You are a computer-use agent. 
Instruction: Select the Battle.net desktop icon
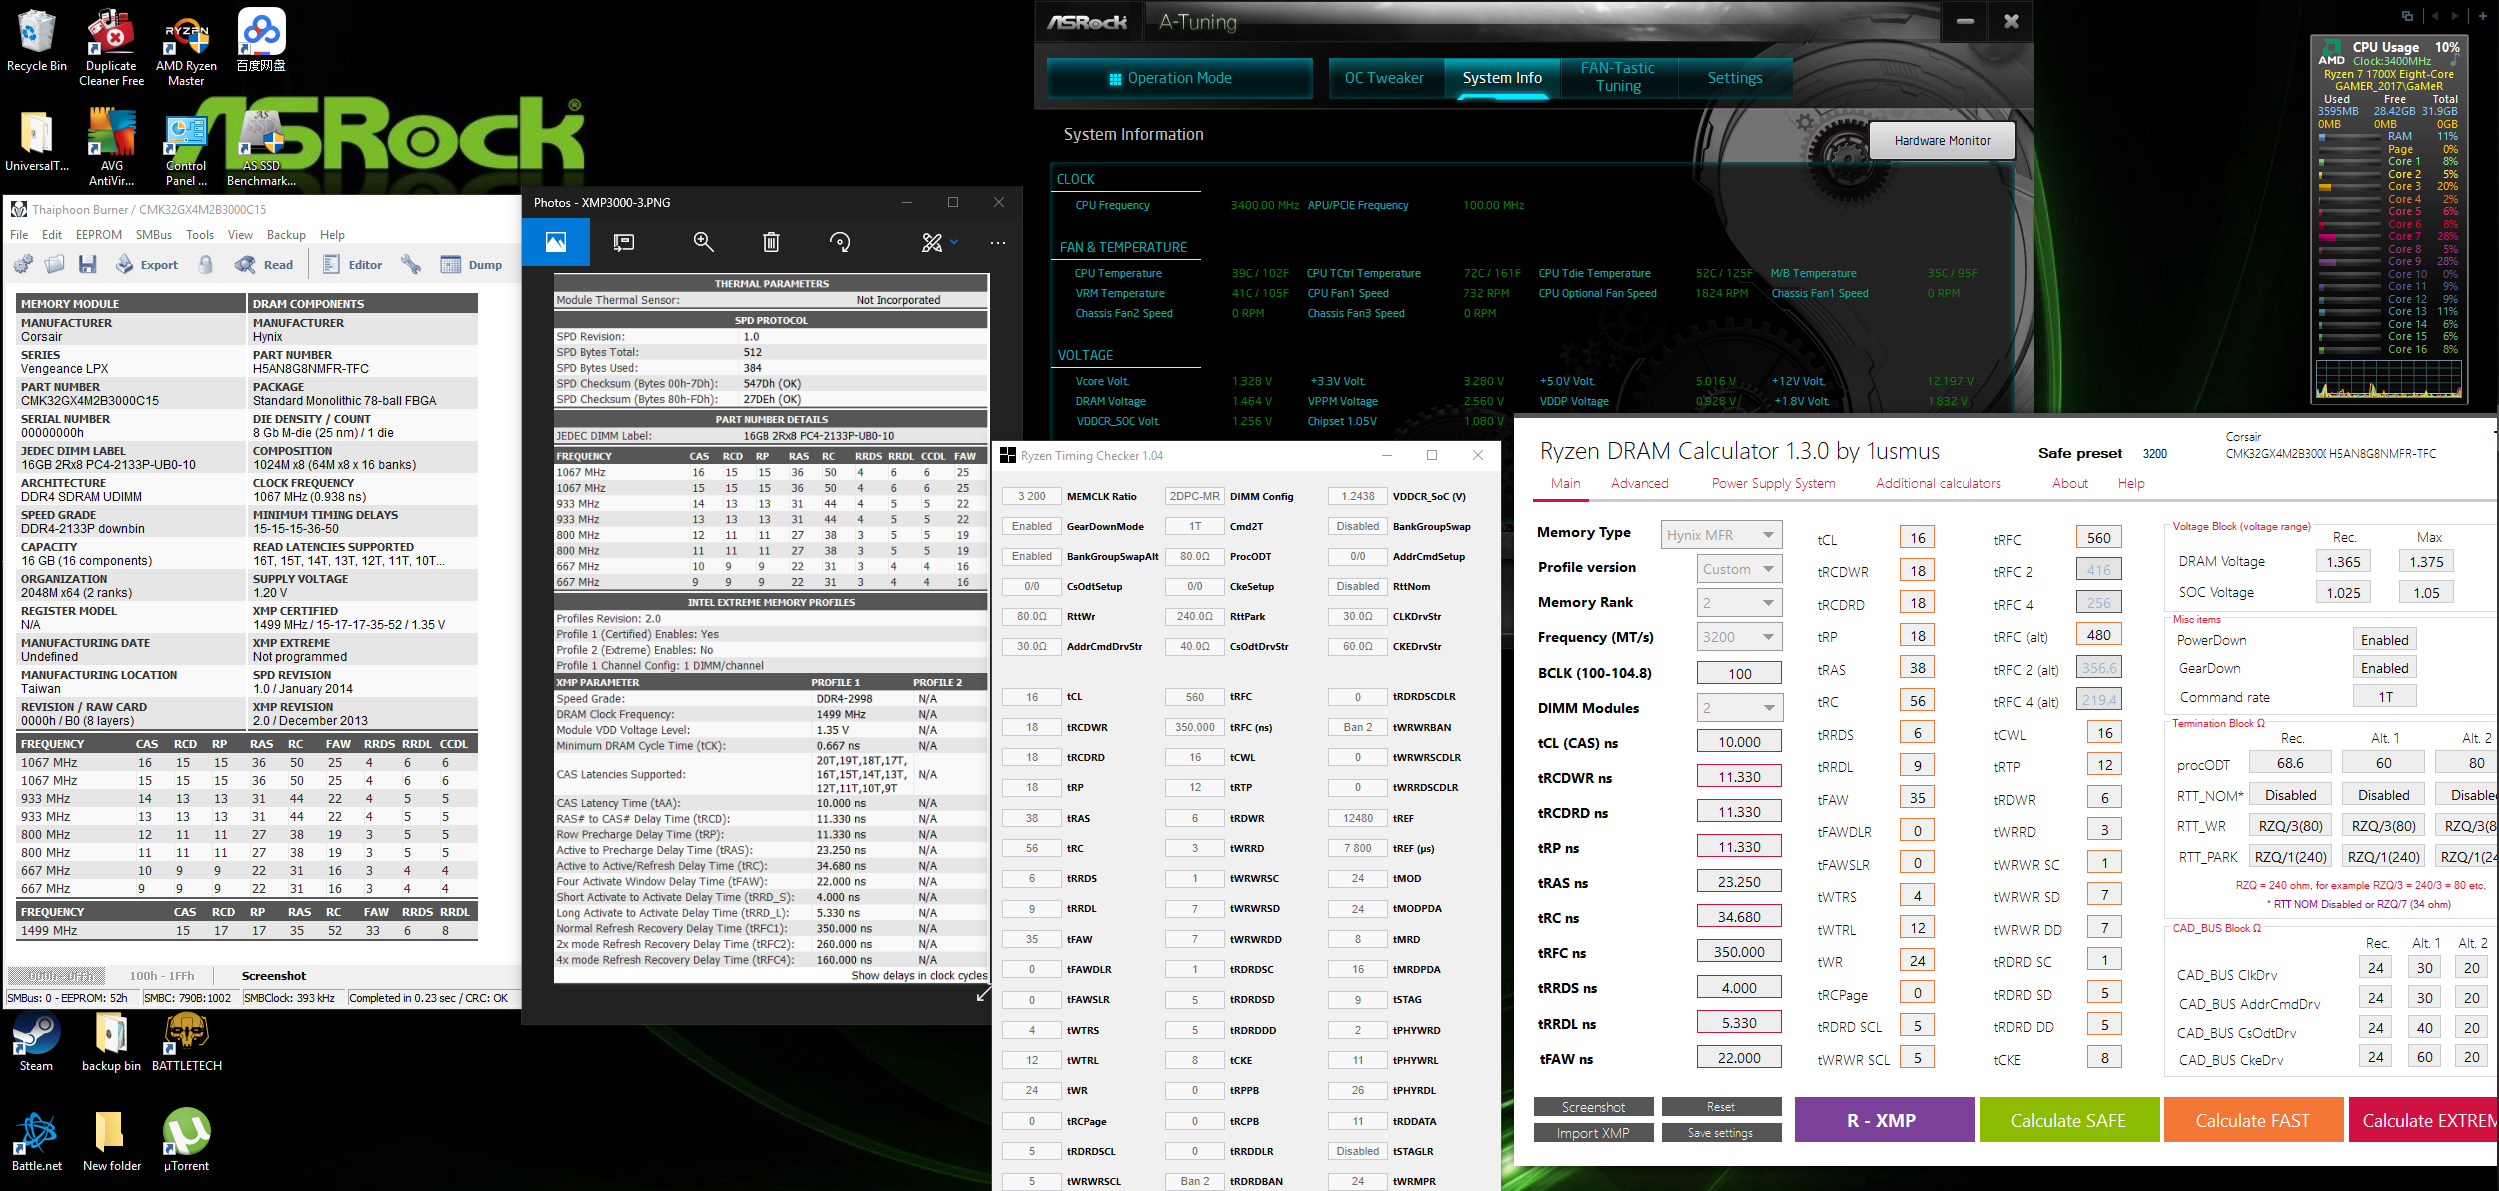point(37,1141)
